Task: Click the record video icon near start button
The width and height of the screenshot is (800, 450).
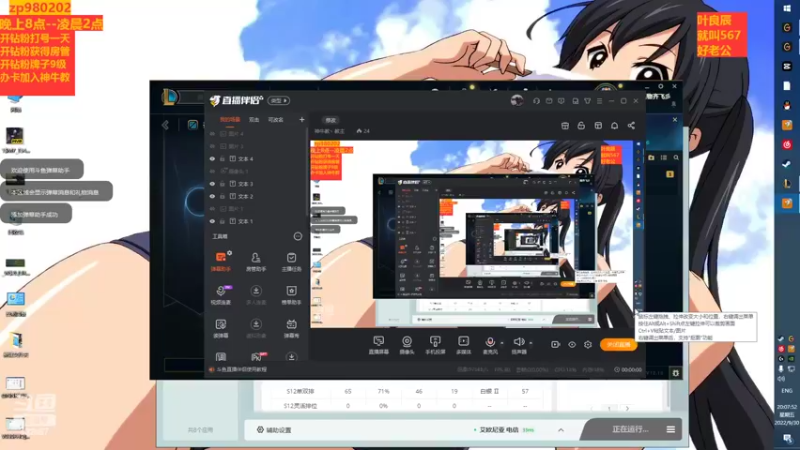Action: tap(556, 344)
